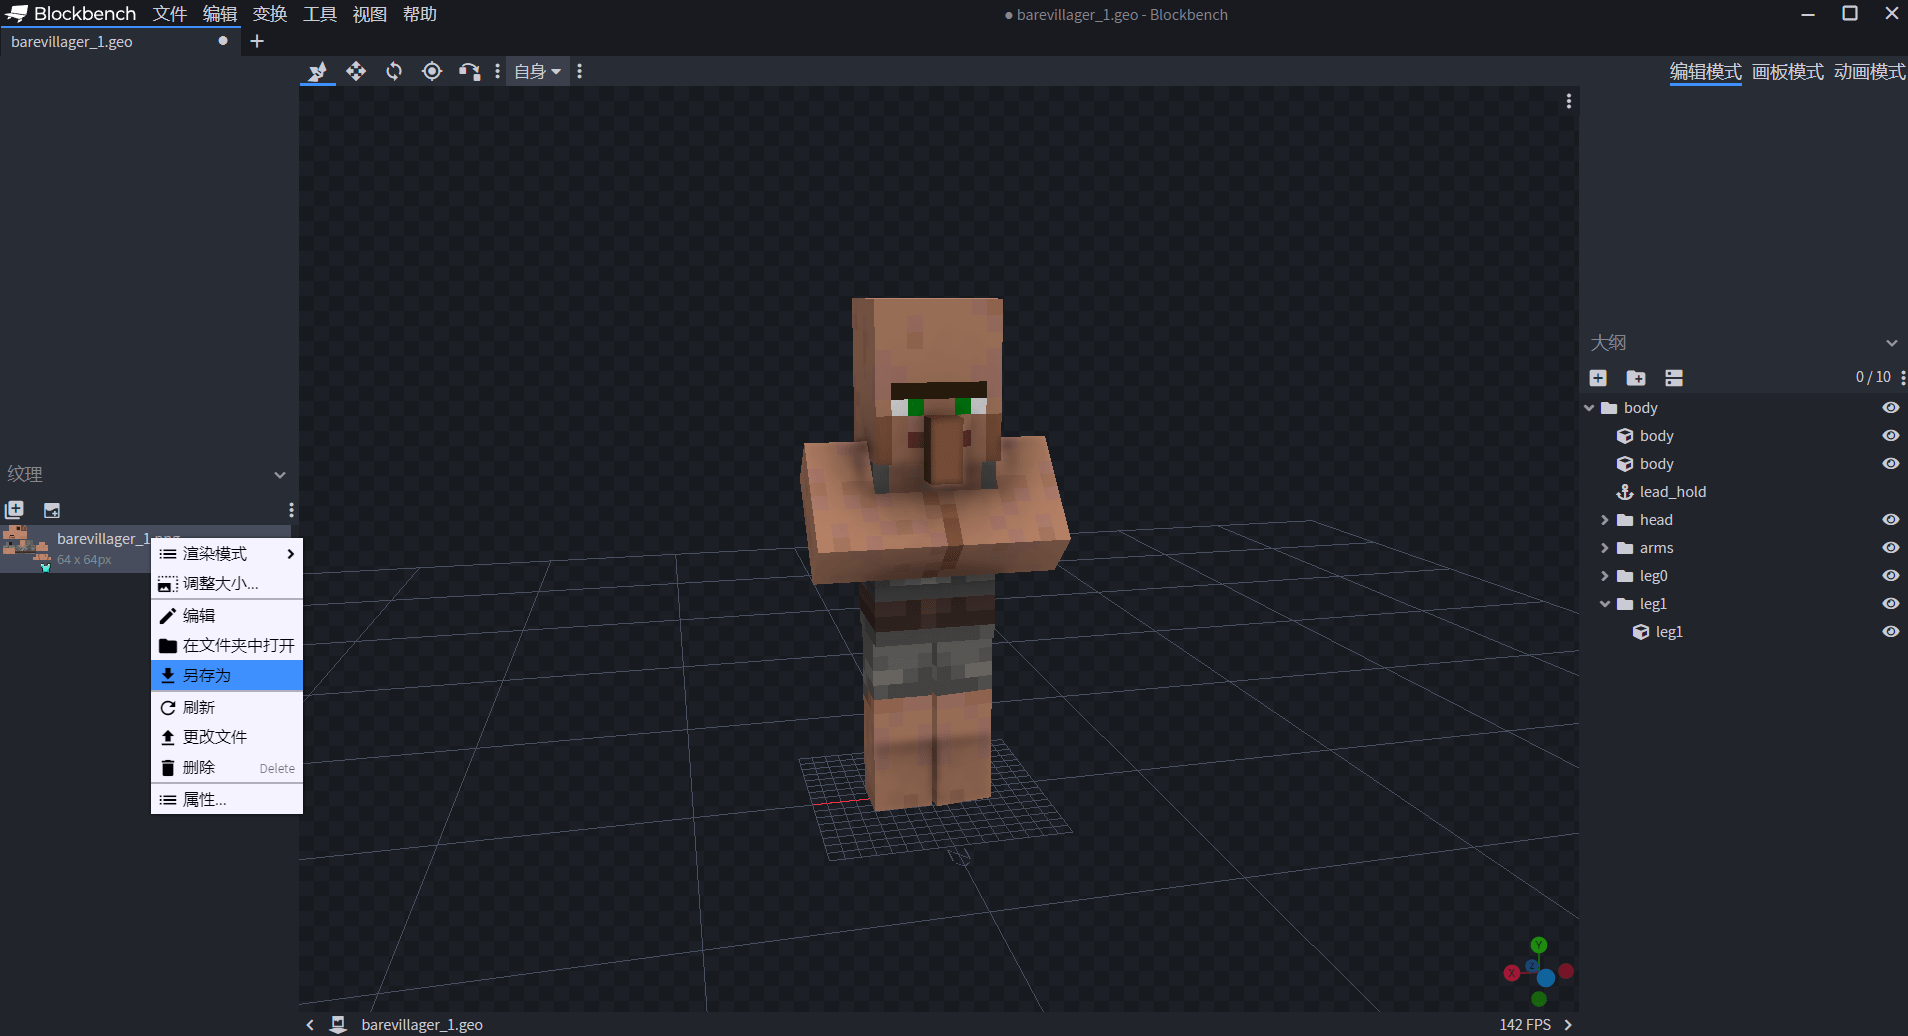Open the outliner panel menu next to 0 / 10
Image resolution: width=1908 pixels, height=1036 pixels.
[1902, 378]
